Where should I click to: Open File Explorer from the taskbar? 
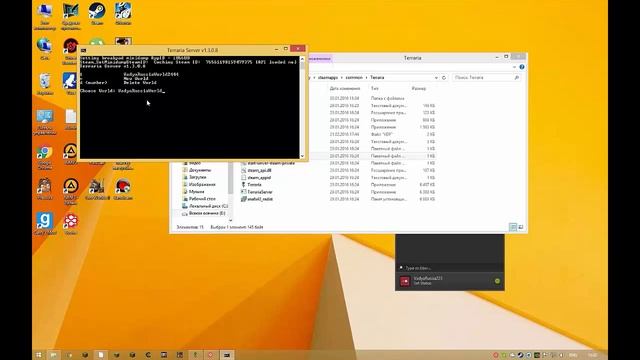(x=53, y=355)
